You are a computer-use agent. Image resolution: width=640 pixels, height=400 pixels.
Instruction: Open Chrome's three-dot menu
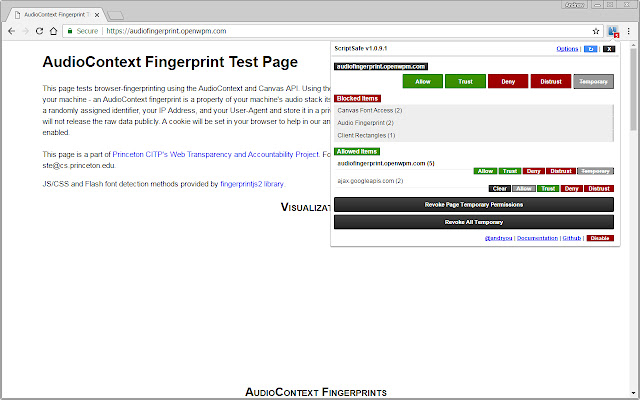[629, 31]
